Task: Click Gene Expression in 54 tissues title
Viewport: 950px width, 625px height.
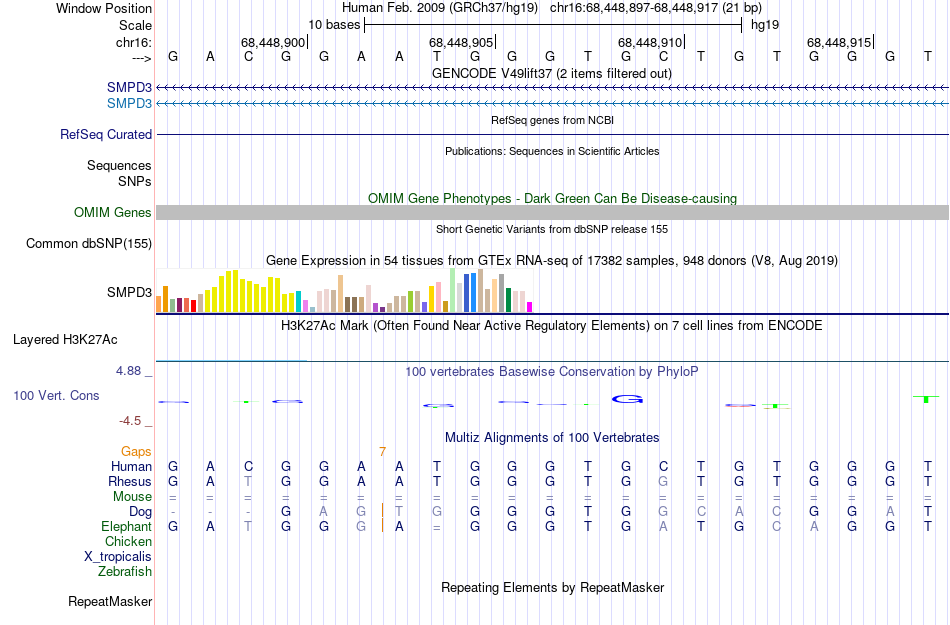Action: (x=552, y=260)
